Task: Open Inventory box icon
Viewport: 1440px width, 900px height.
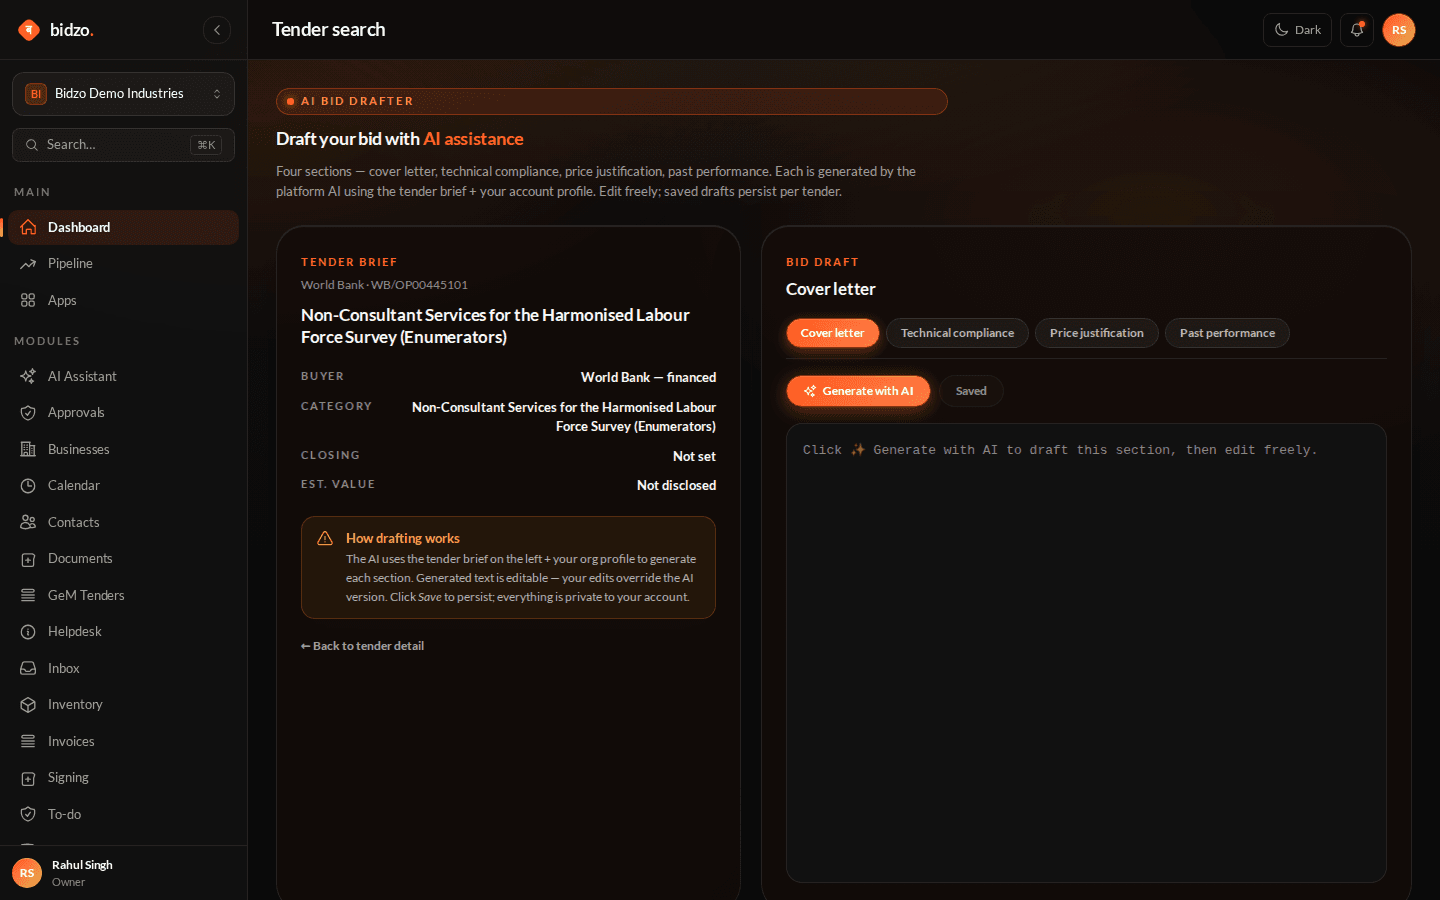Action: 28,705
